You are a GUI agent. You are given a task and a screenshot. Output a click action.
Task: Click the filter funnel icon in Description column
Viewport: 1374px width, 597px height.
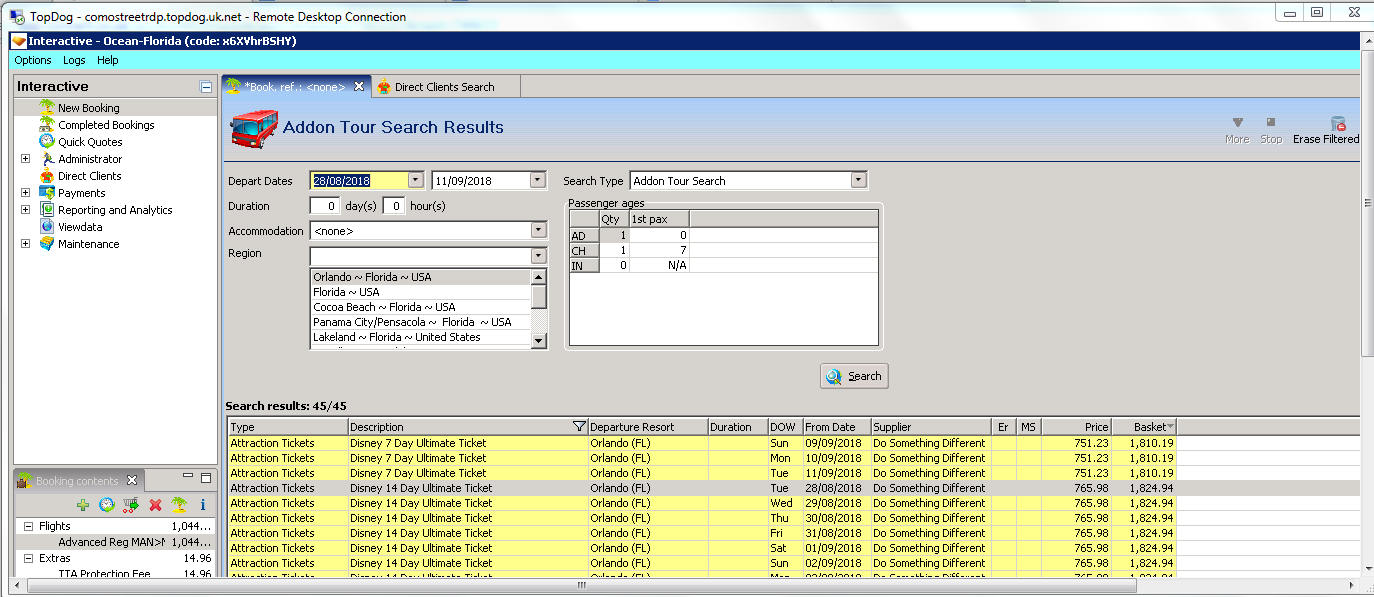[x=579, y=427]
